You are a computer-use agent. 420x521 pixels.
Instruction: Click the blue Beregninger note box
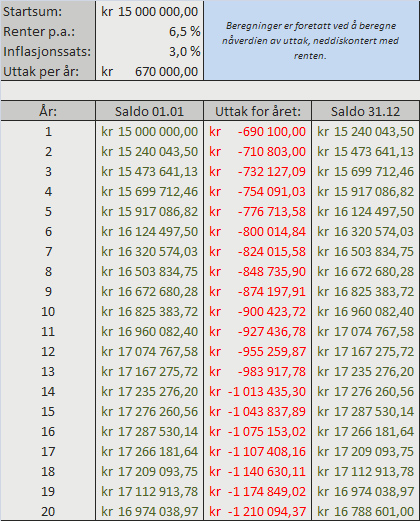[311, 40]
